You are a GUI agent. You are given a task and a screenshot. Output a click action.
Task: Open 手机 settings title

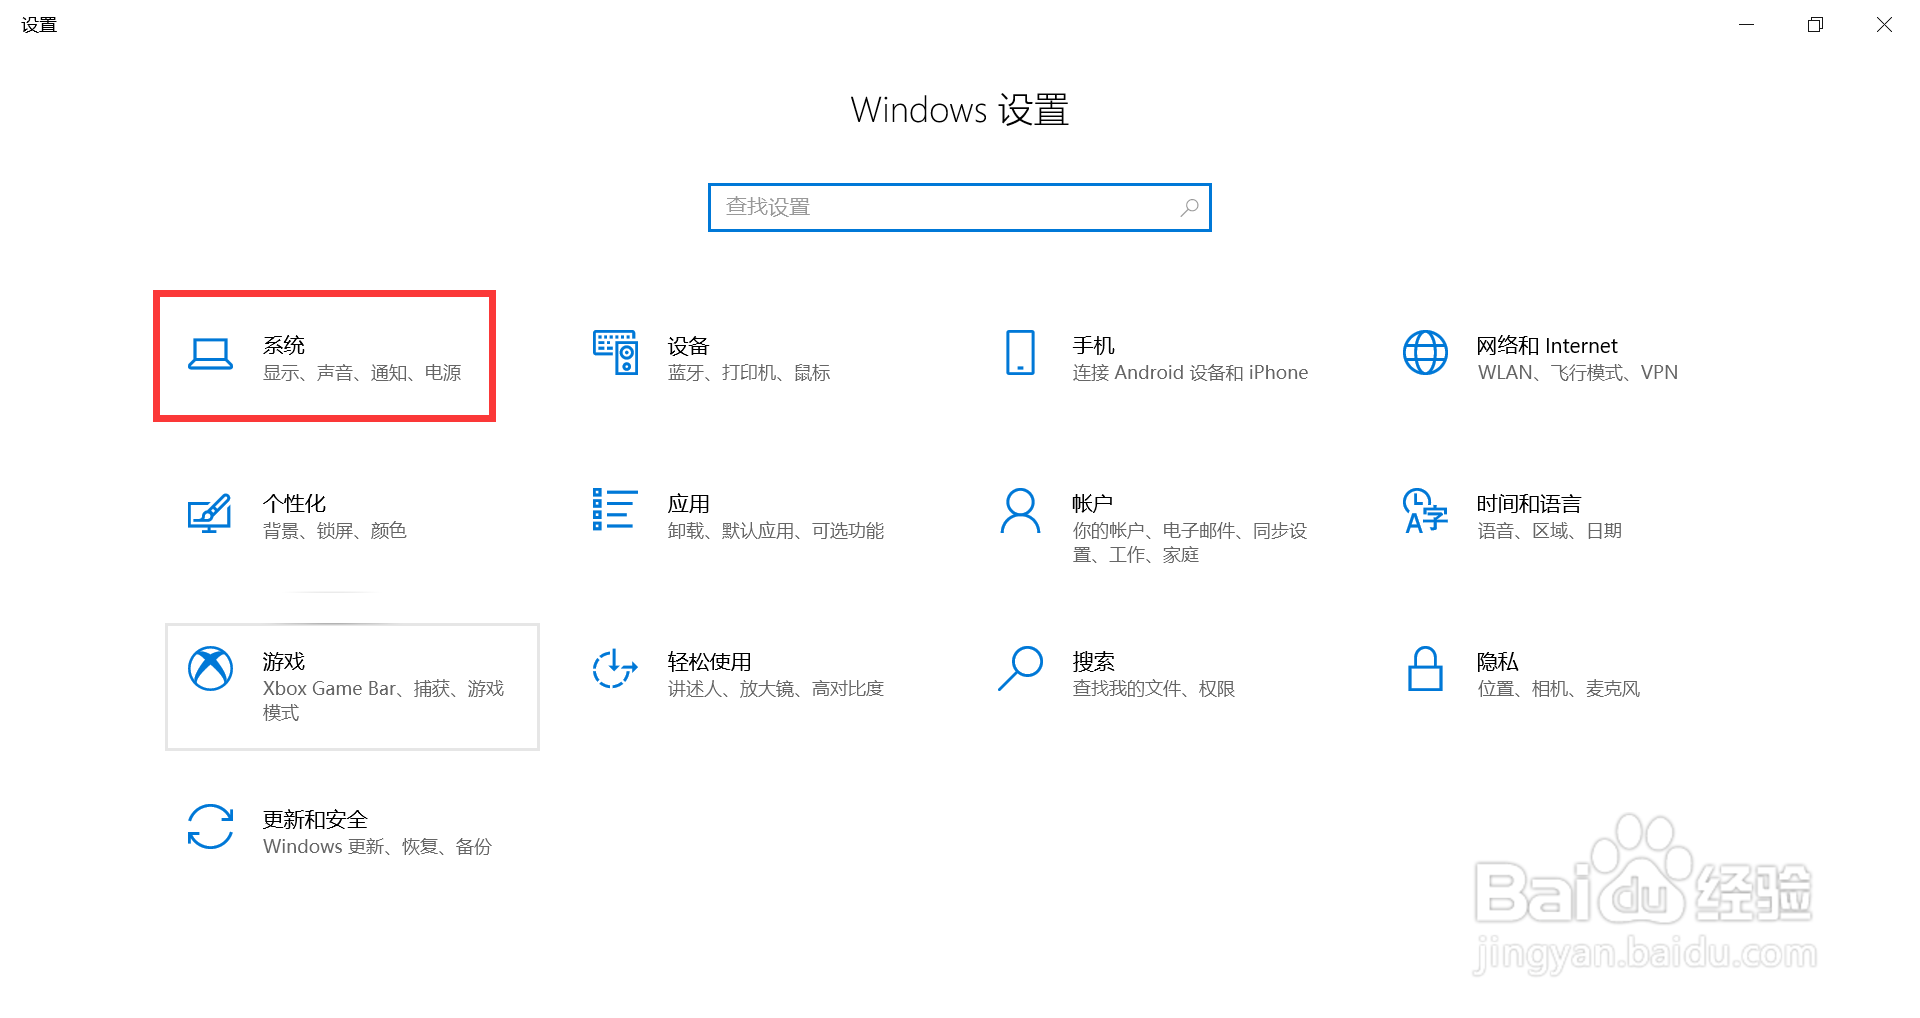(x=1093, y=345)
